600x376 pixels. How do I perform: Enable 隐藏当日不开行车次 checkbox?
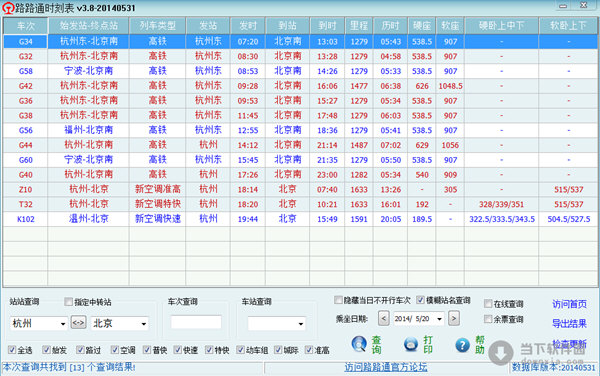pyautogui.click(x=338, y=300)
